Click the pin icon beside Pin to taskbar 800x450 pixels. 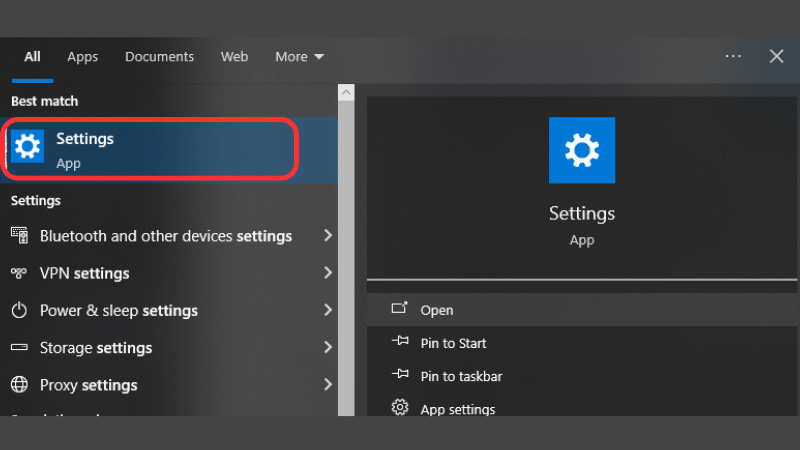click(400, 374)
